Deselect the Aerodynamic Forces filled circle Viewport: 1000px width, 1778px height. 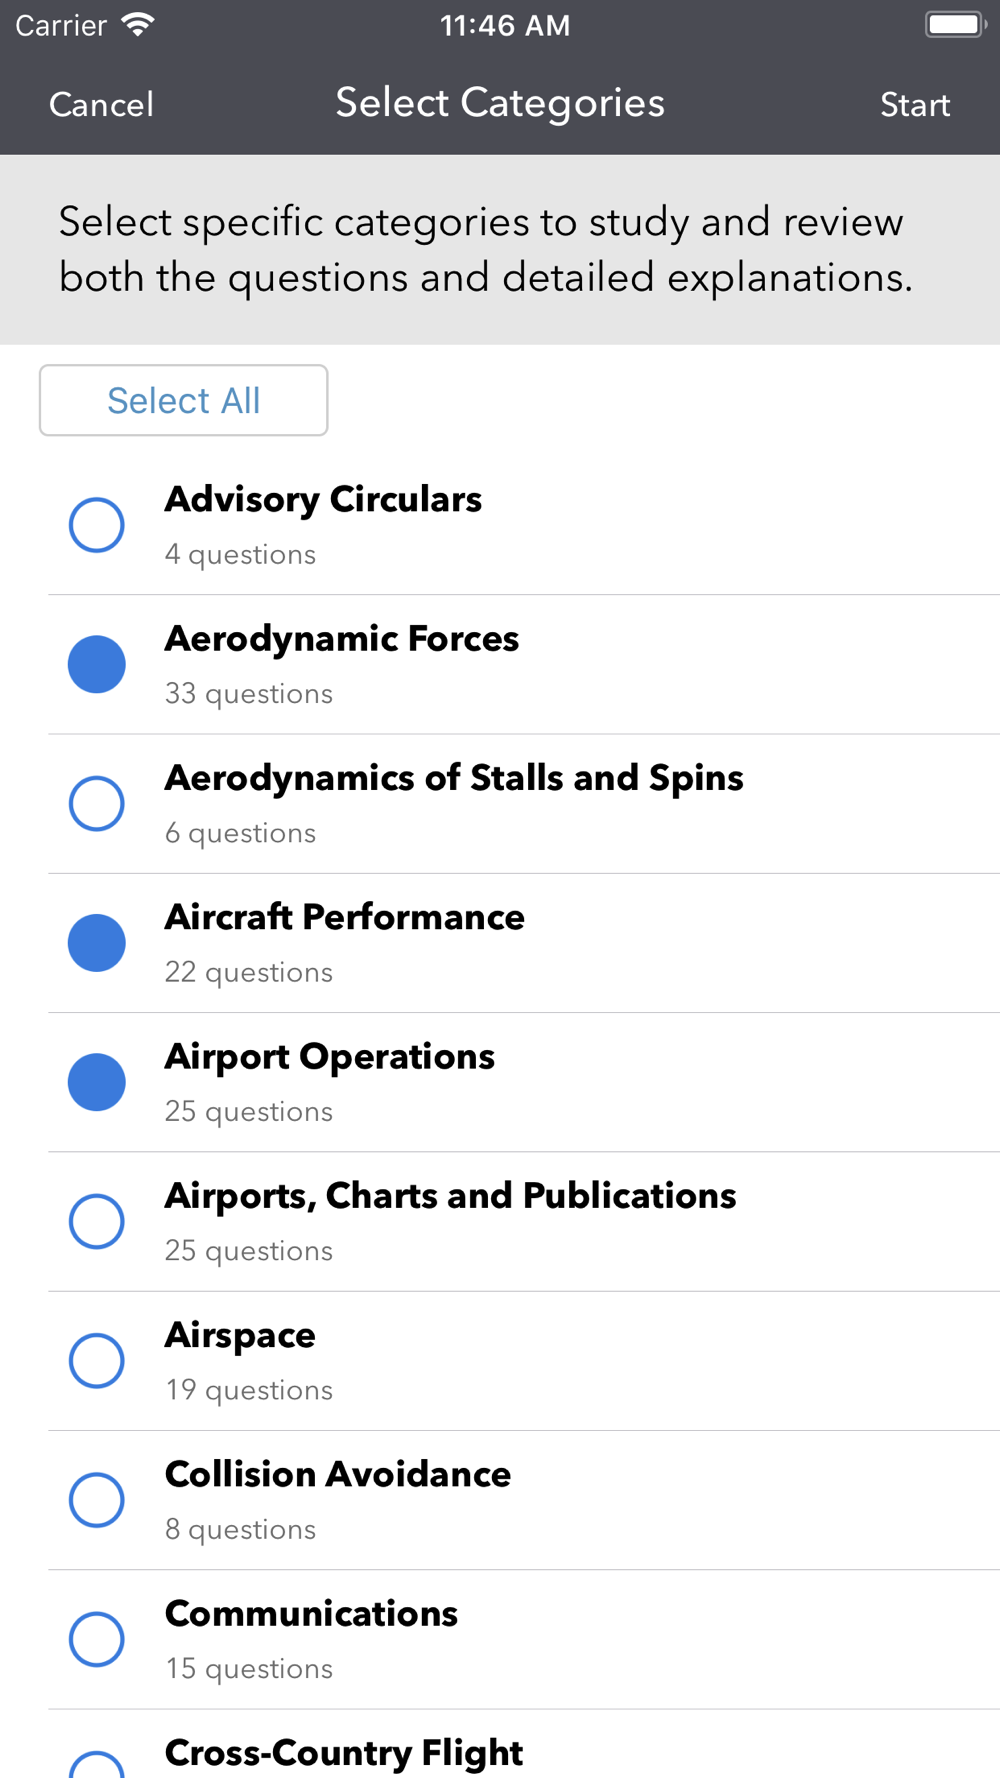(97, 664)
